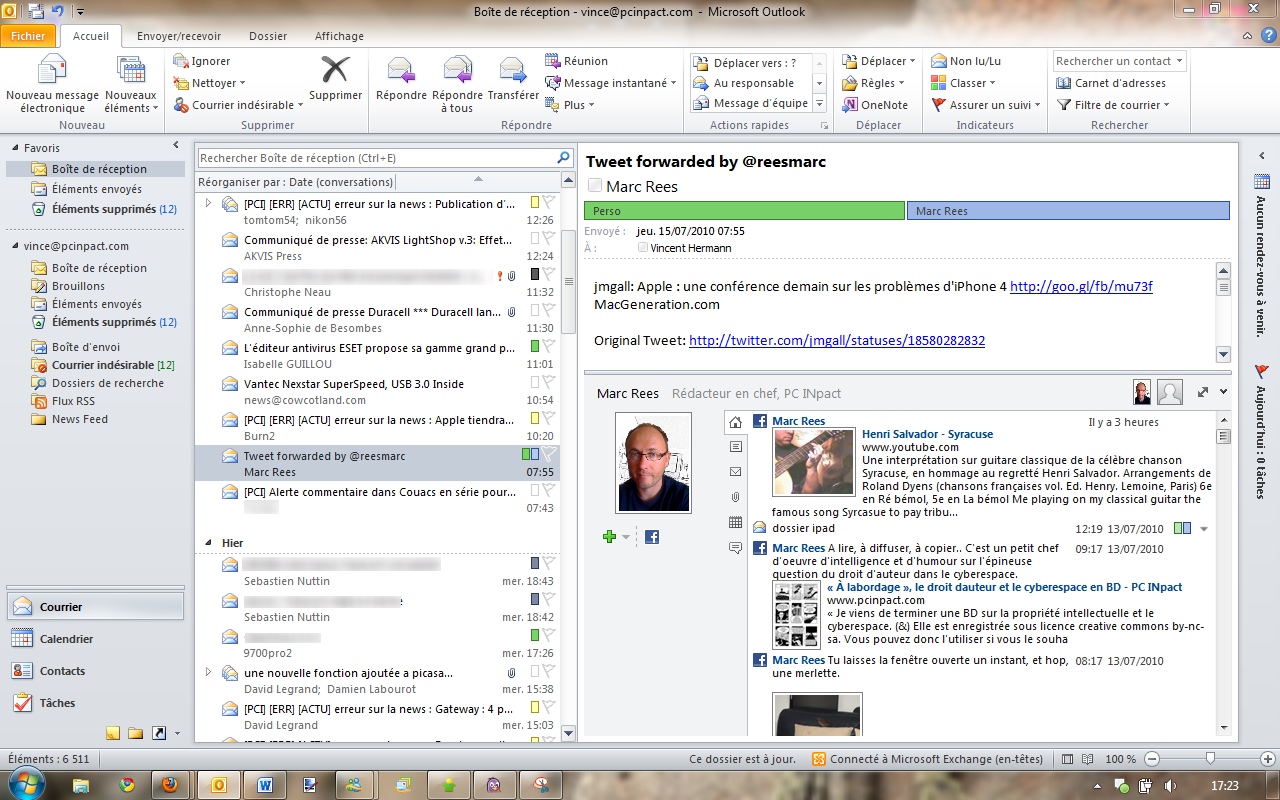Toggle the checkbox beside Marc Rees sender
Viewport: 1280px width, 800px height.
point(595,186)
